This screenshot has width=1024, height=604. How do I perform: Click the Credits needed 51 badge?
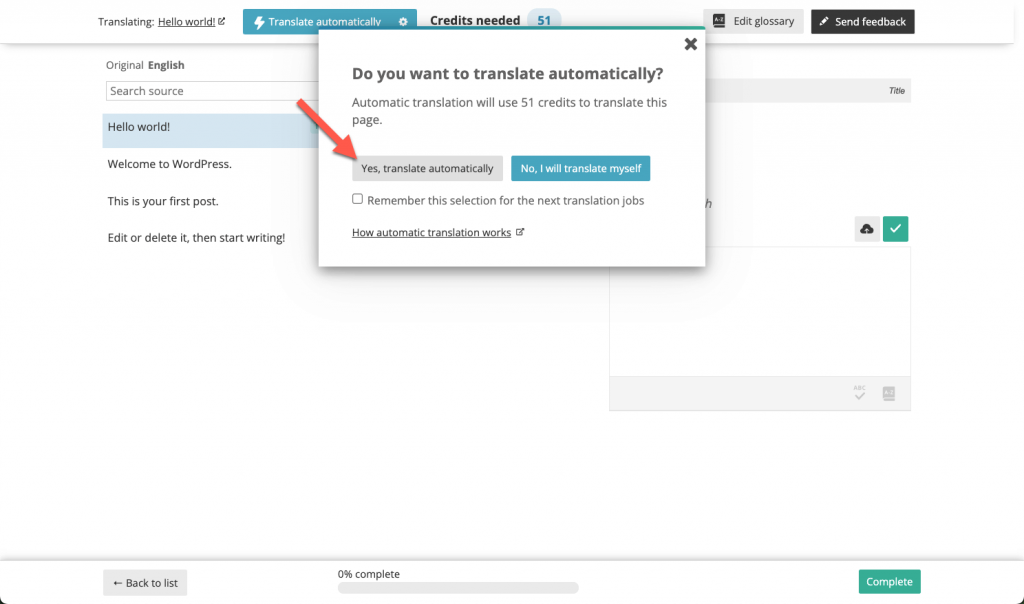tap(543, 19)
